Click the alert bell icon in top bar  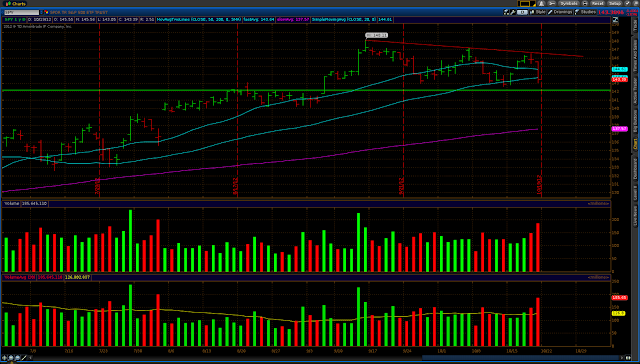(x=542, y=3)
